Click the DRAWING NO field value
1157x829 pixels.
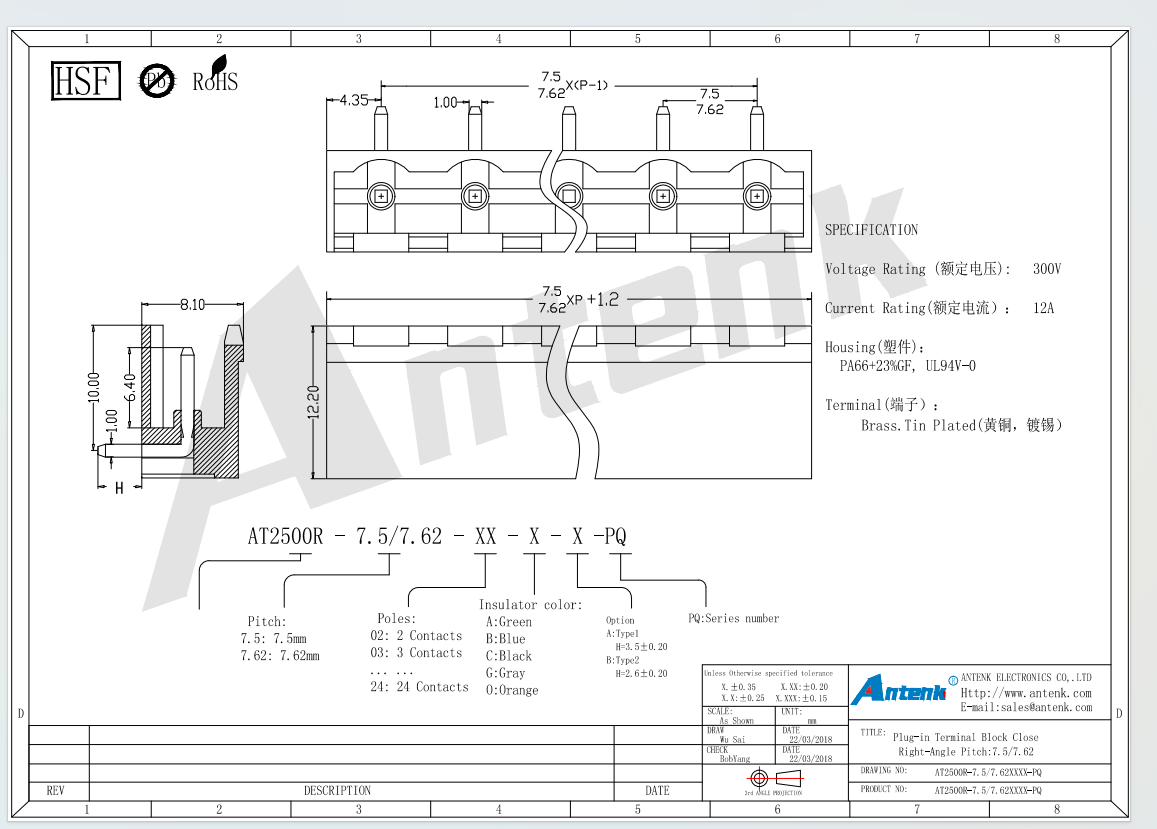tap(988, 772)
